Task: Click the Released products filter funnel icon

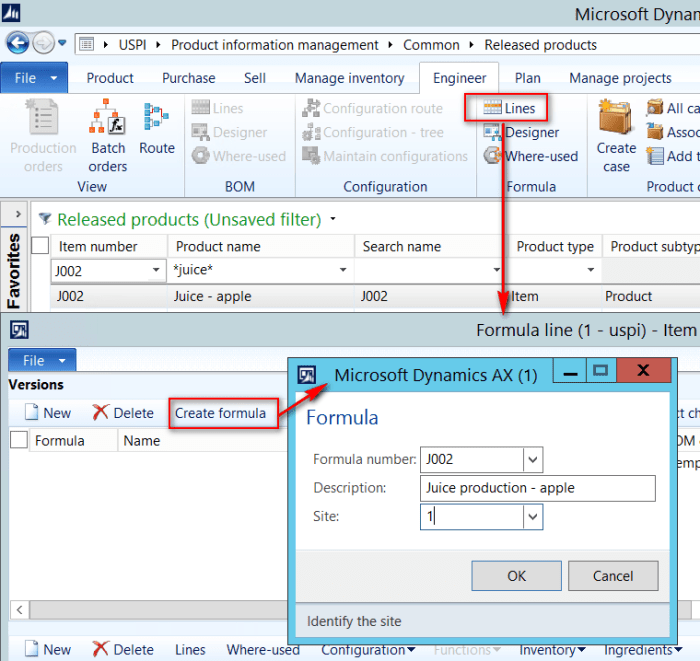Action: point(45,219)
